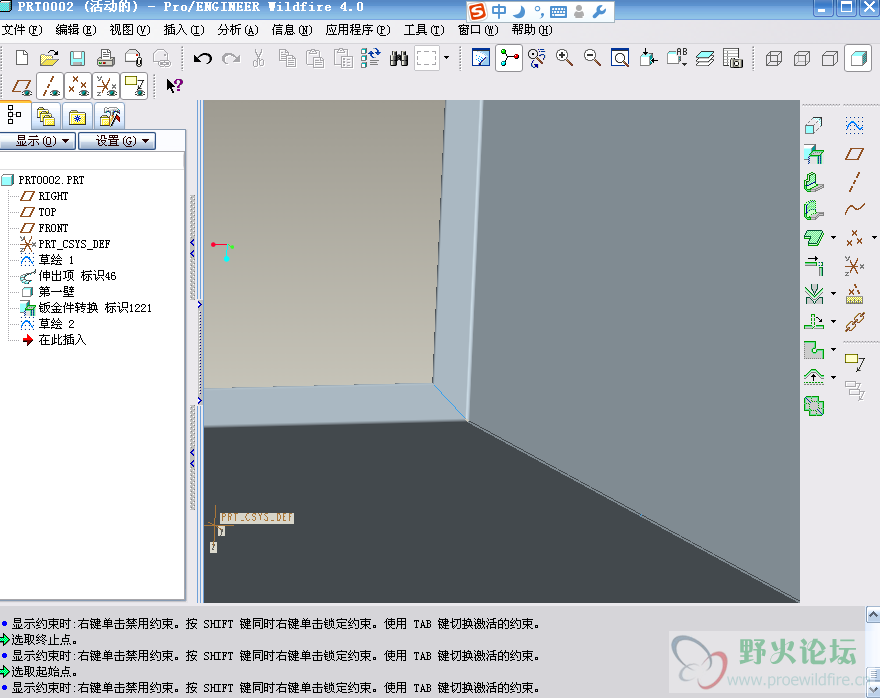
Task: Switch to shaded display mode
Action: coord(858,58)
